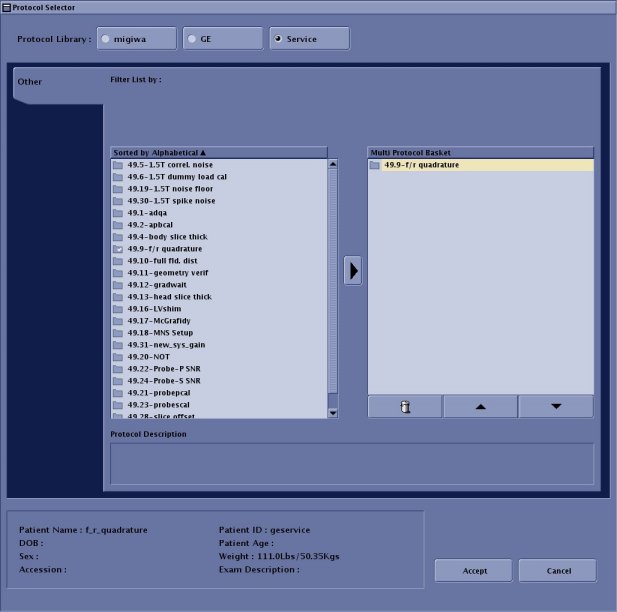Click scrollbar up arrow in protocol list
The image size is (617, 612).
334,164
